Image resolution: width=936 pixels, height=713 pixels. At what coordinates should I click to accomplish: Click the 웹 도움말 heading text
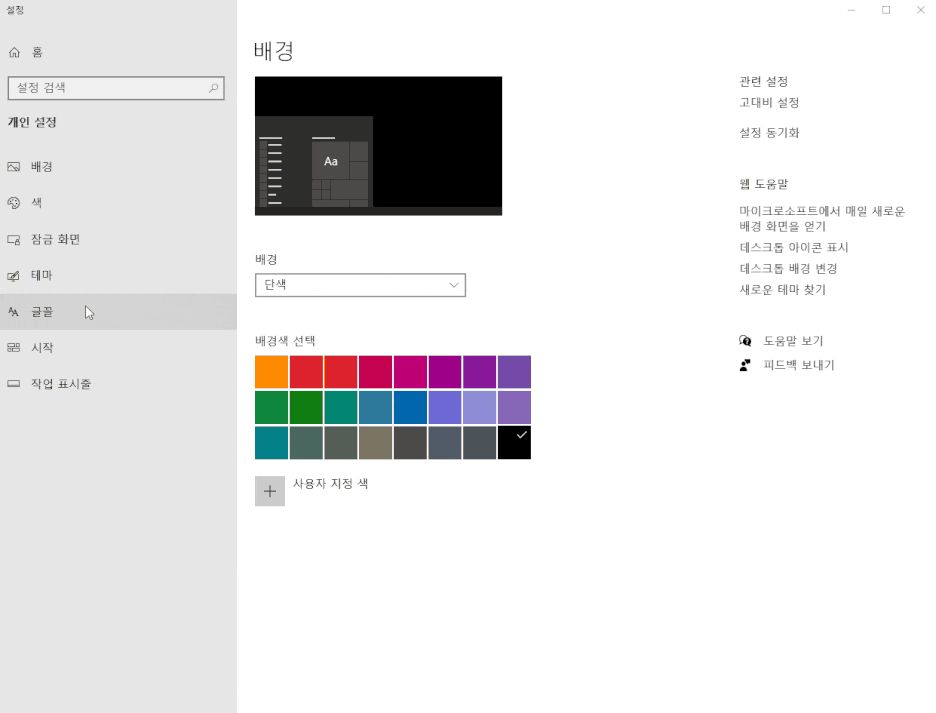(763, 184)
